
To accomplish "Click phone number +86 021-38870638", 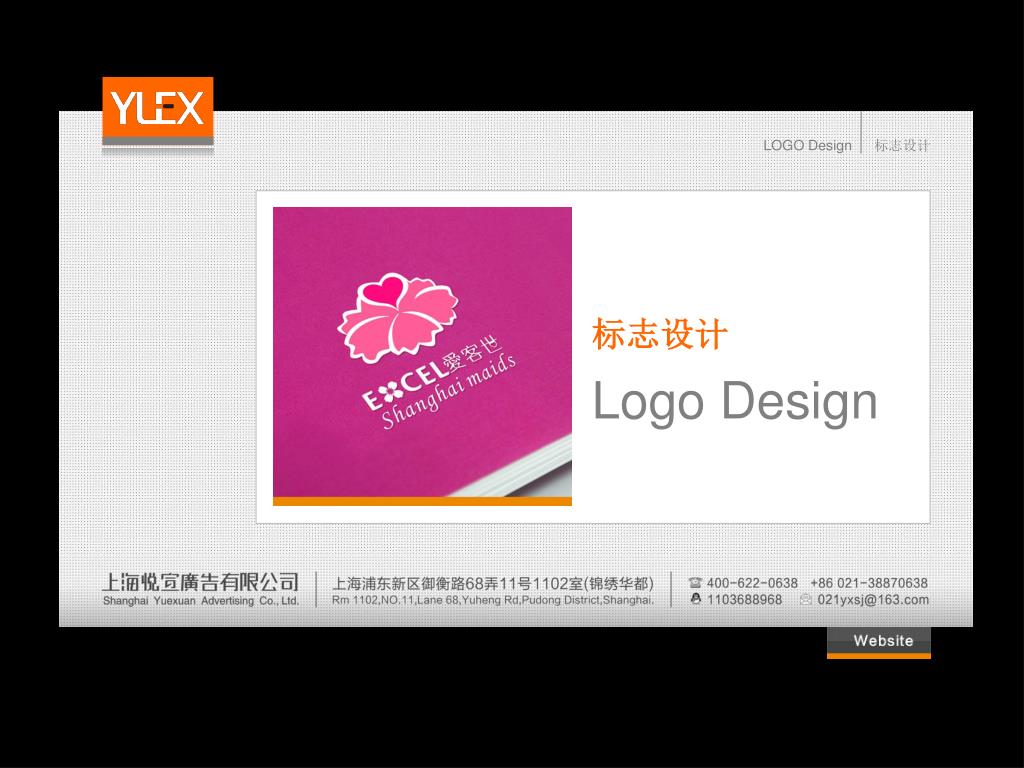I will pyautogui.click(x=869, y=583).
